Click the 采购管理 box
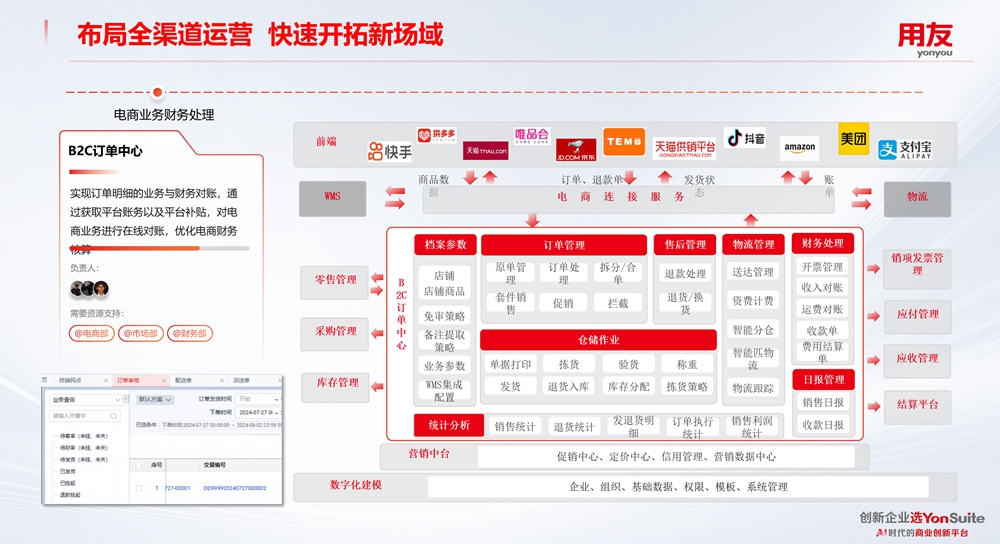 coord(335,333)
